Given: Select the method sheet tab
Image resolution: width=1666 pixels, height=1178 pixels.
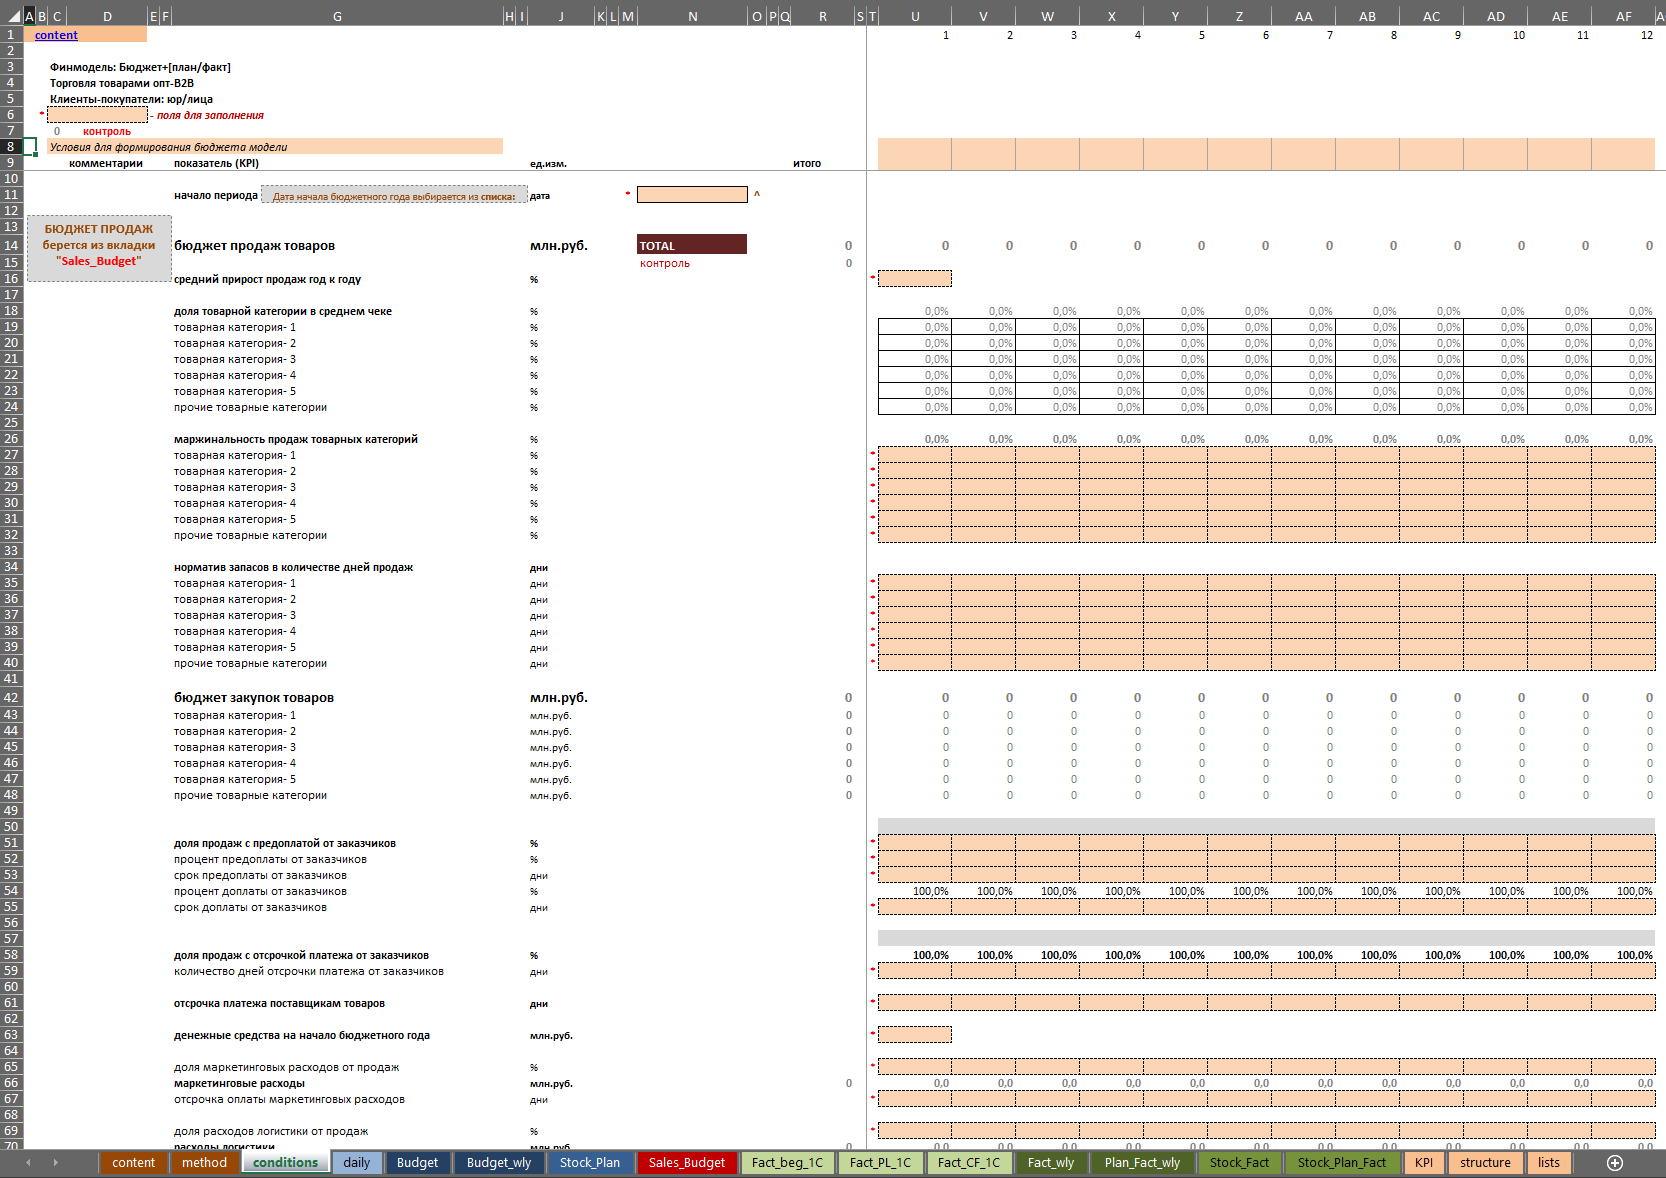Looking at the screenshot, I should (204, 1162).
